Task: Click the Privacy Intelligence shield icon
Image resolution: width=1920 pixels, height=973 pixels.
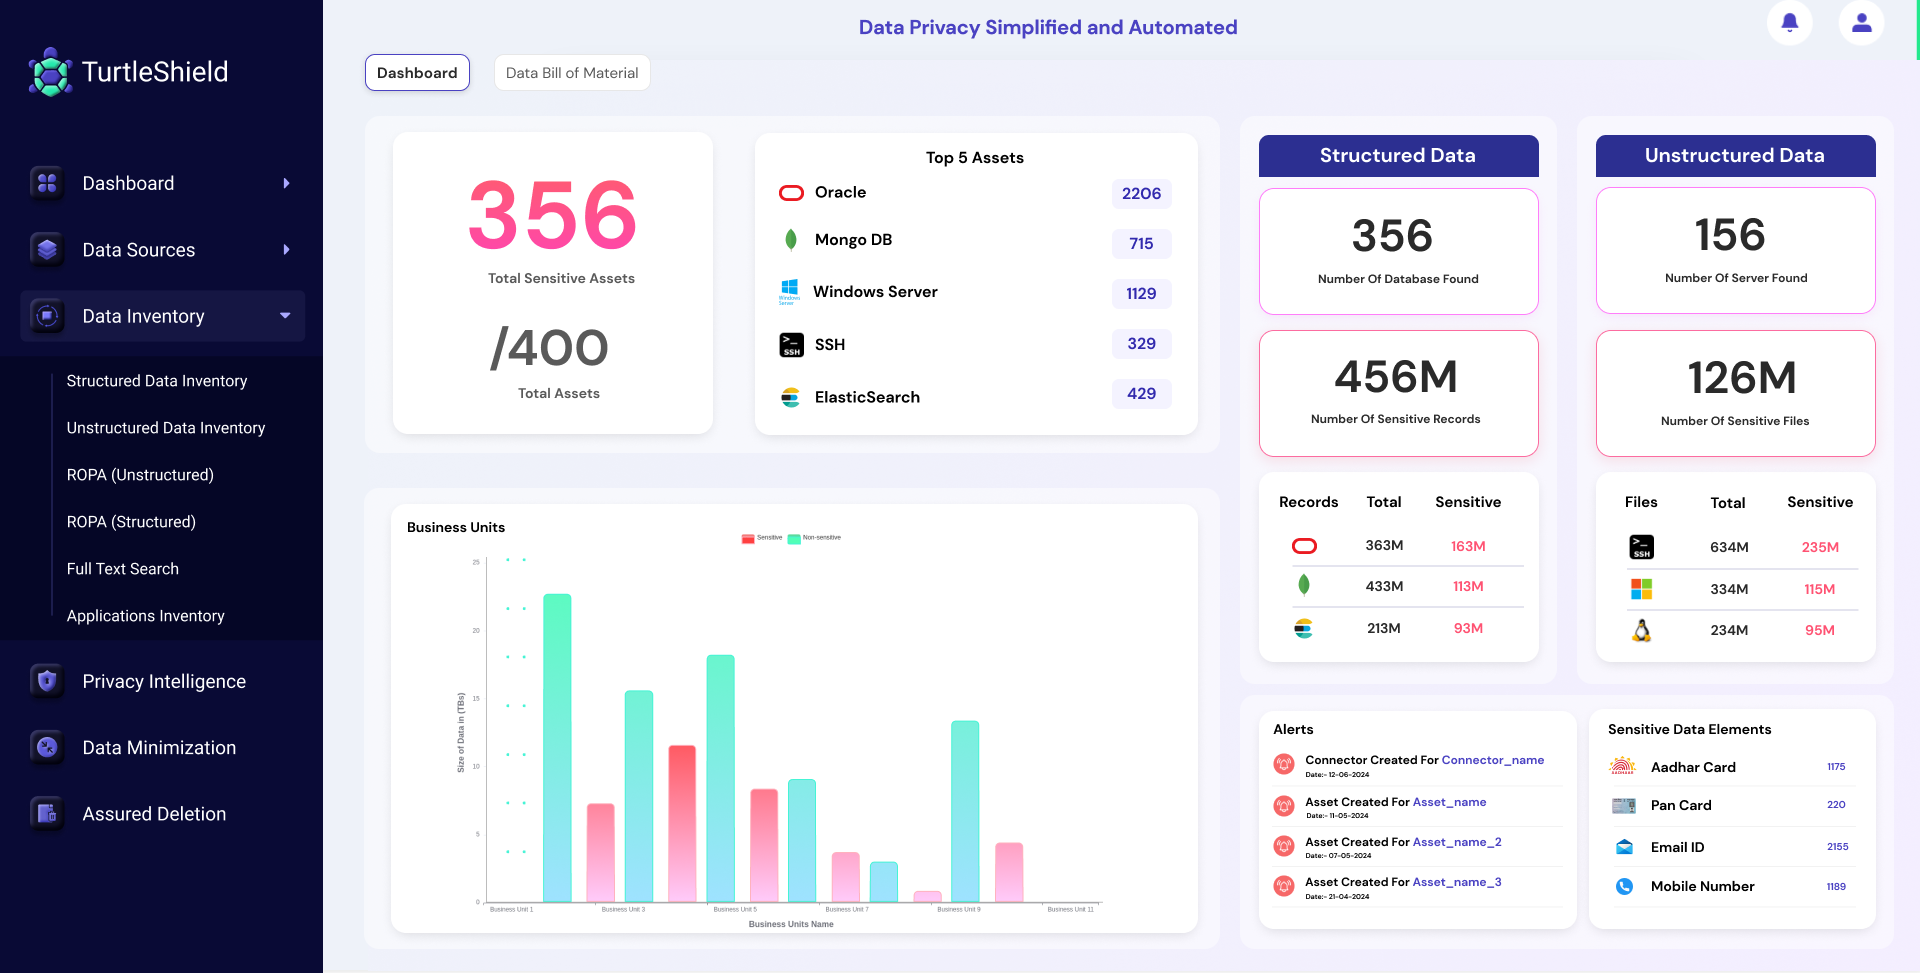Action: click(47, 681)
